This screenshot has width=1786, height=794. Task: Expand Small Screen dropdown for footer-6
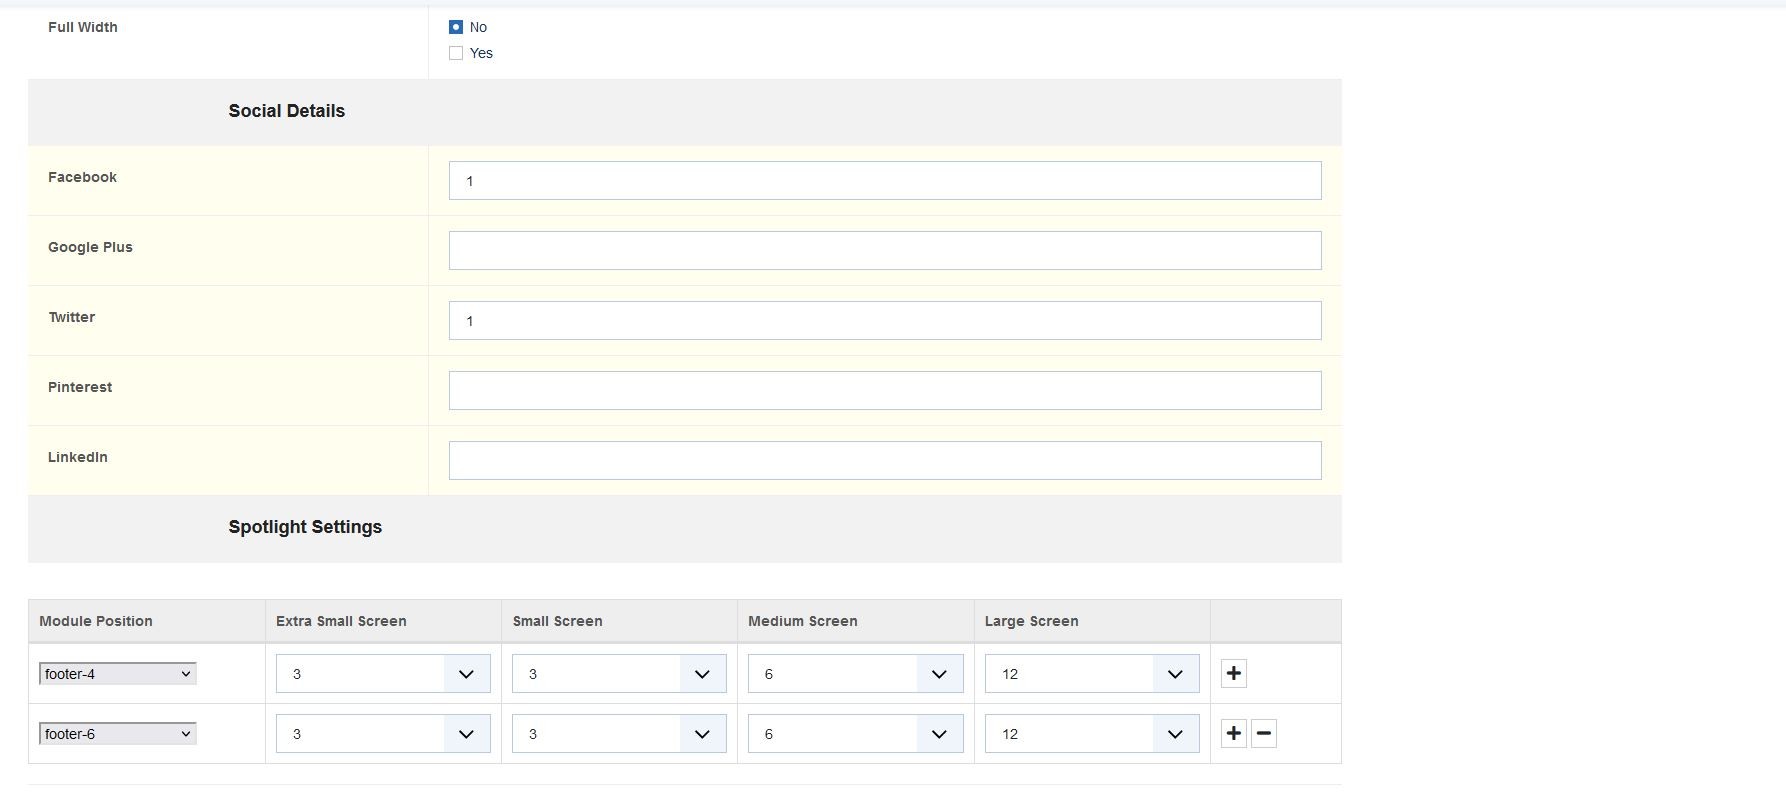[619, 734]
